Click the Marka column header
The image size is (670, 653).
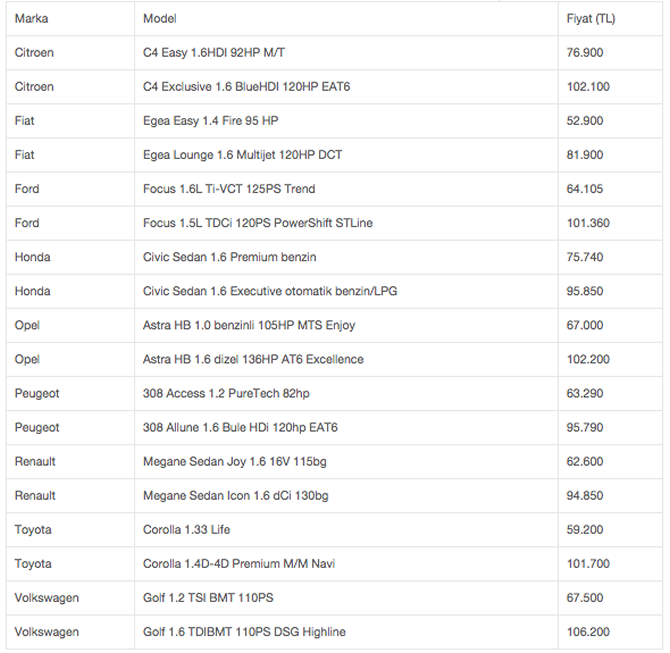[x=31, y=18]
